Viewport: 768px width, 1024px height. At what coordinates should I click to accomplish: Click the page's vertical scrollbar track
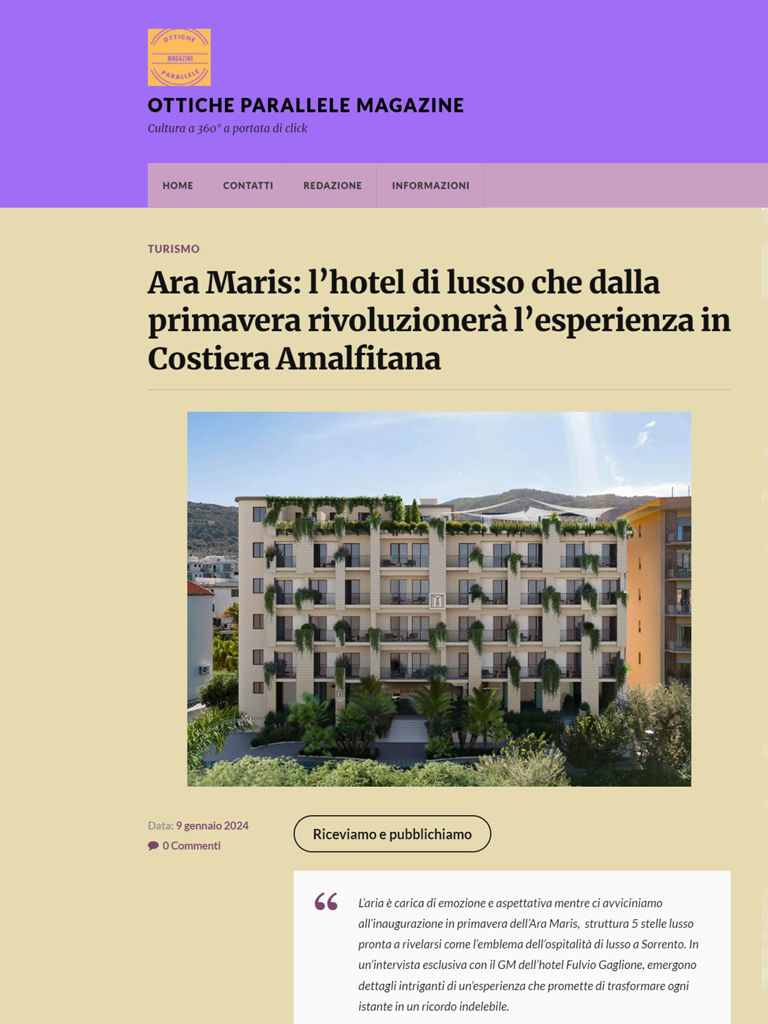pyautogui.click(x=764, y=614)
